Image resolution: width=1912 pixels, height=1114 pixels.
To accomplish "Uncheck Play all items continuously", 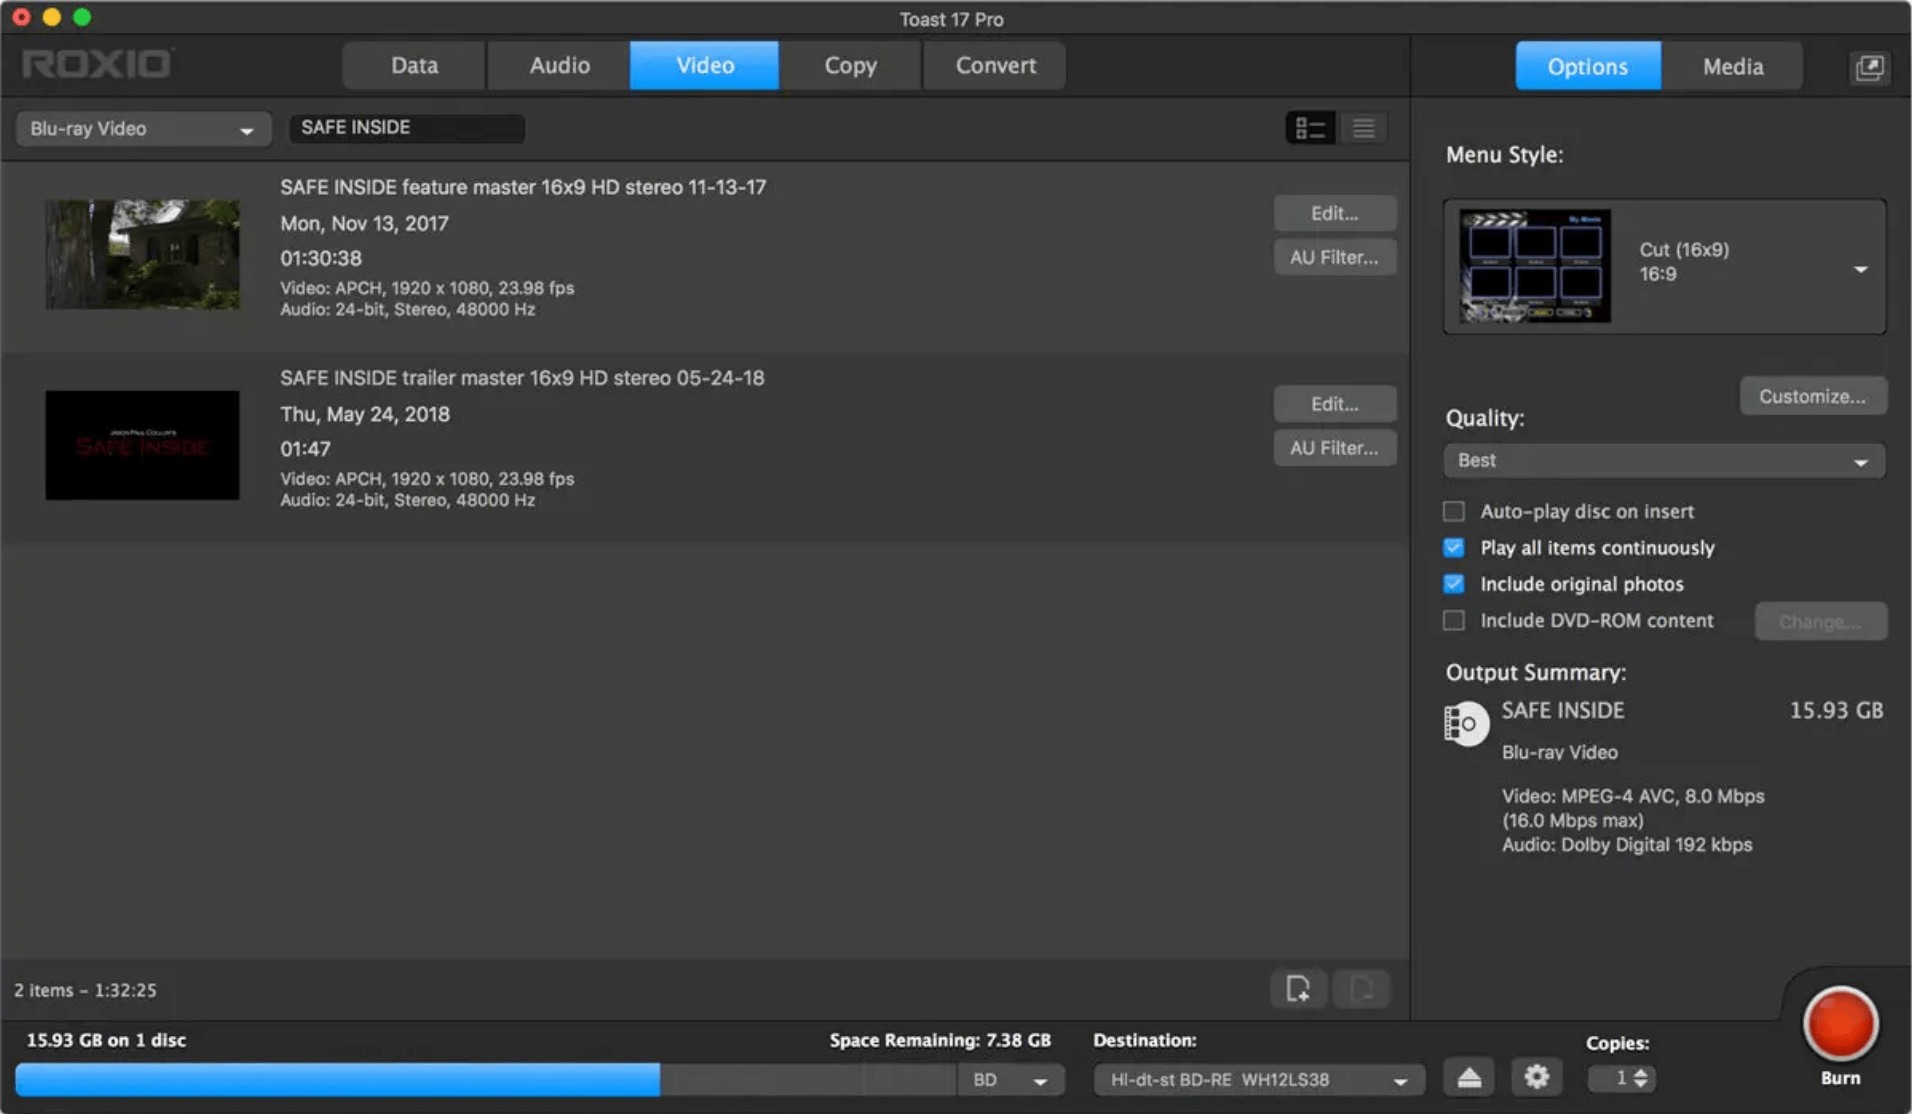I will [1453, 547].
